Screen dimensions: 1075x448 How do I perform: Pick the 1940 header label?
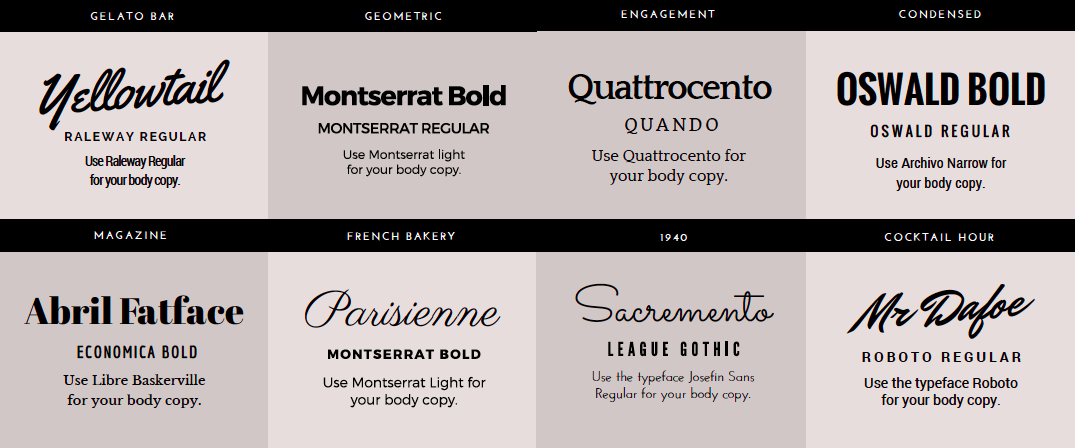pos(674,237)
